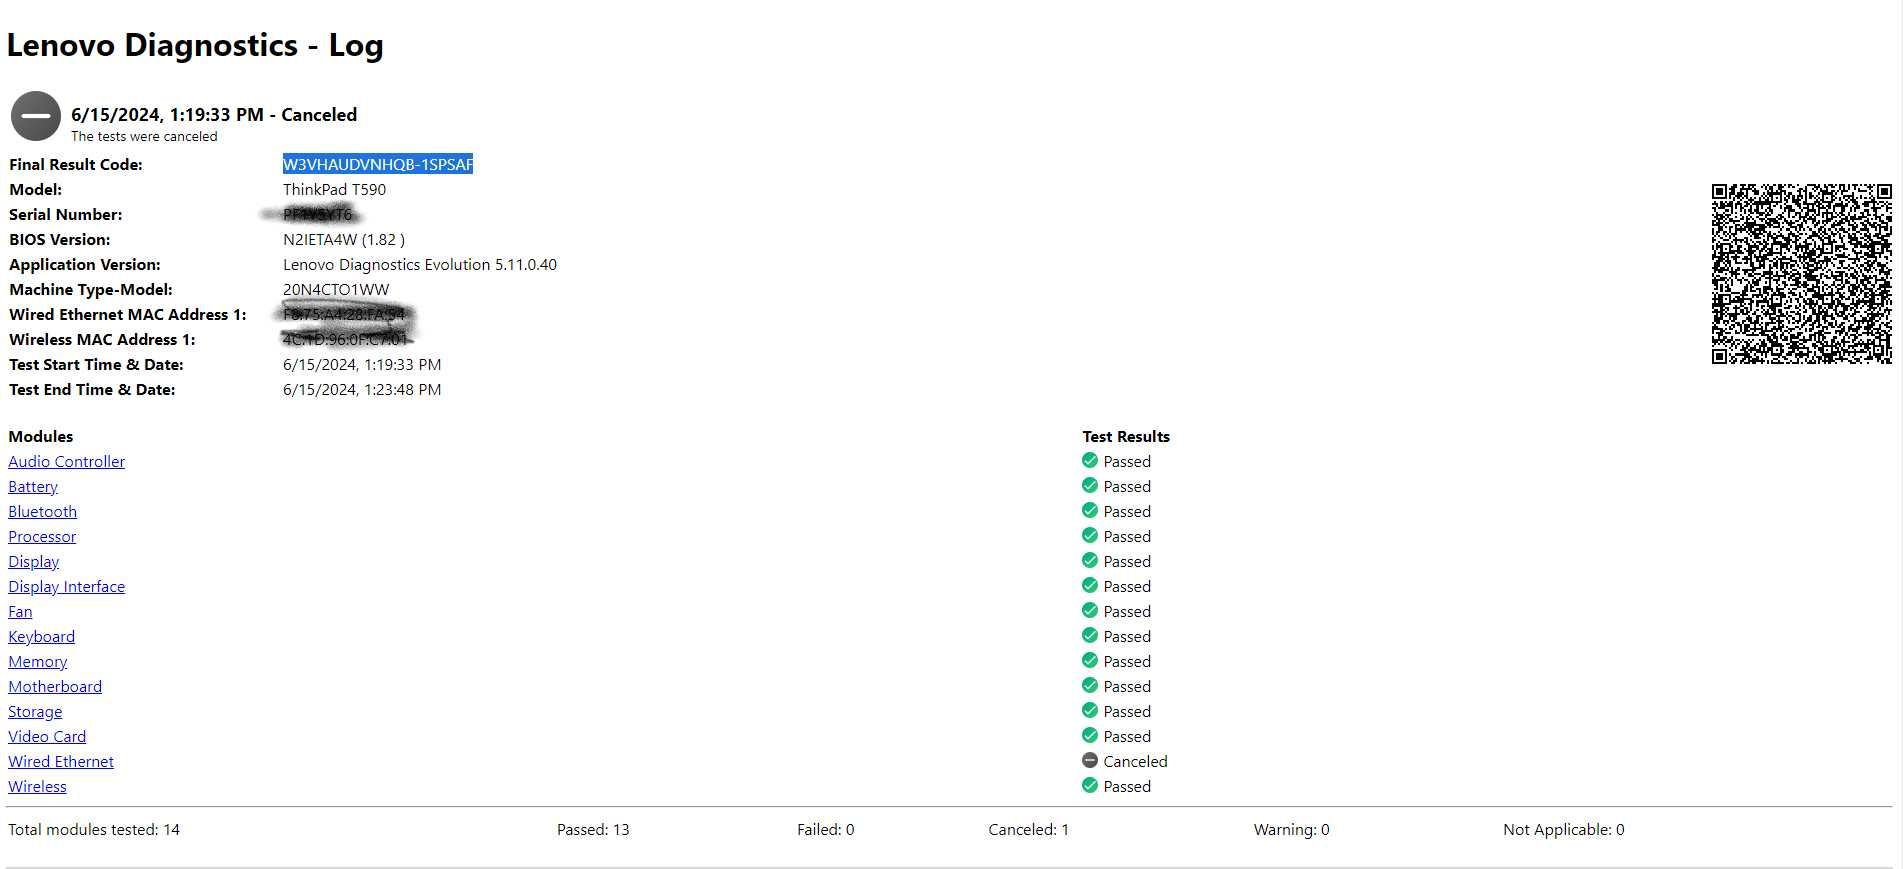1903x869 pixels.
Task: Open the Storage module link
Action: click(x=35, y=711)
